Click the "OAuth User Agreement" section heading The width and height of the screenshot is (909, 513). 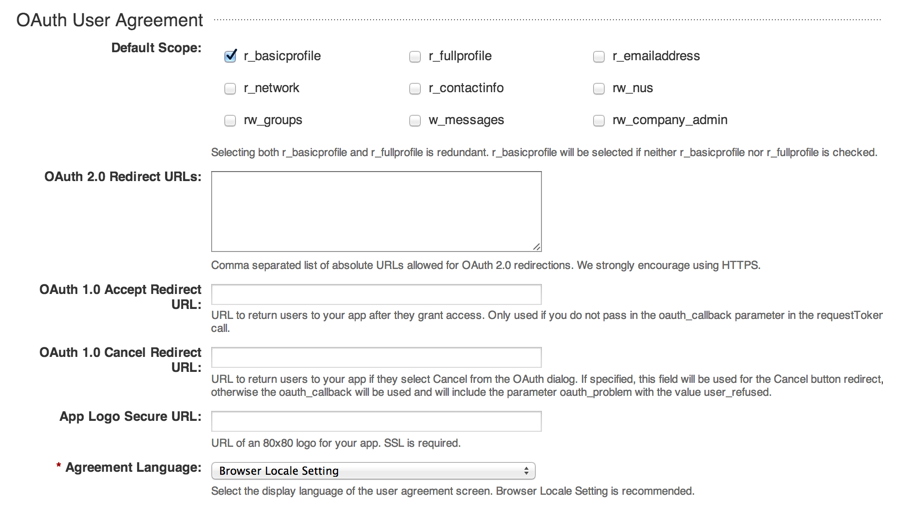(x=110, y=20)
